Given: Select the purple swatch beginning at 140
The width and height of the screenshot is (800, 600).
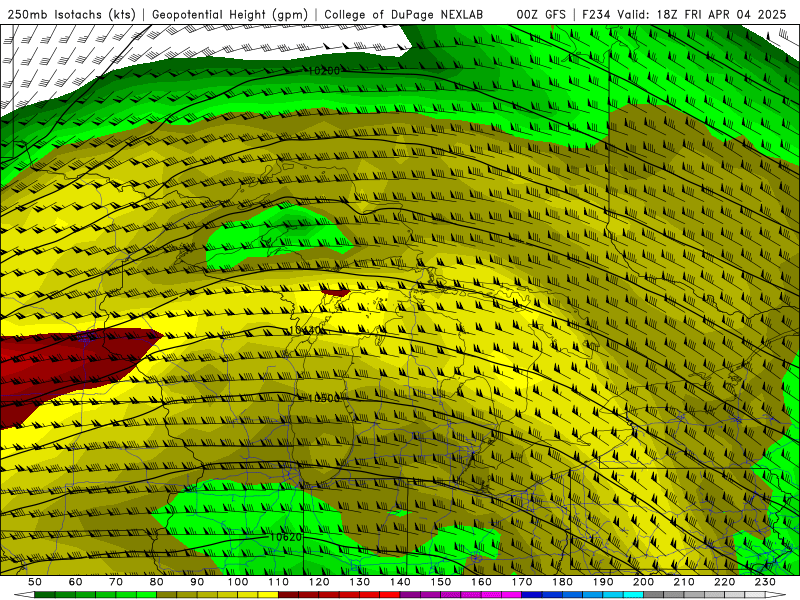Looking at the screenshot, I should (410, 594).
